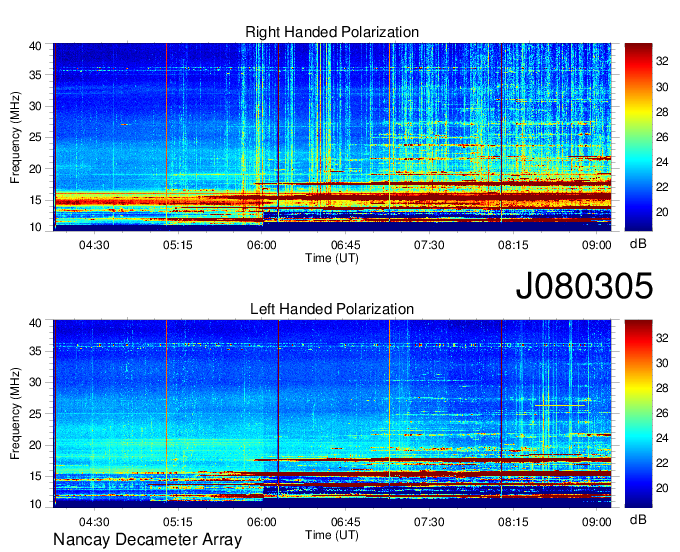Screen dimensions: 680x552
Task: Select the J080305 observation label
Action: [x=584, y=285]
